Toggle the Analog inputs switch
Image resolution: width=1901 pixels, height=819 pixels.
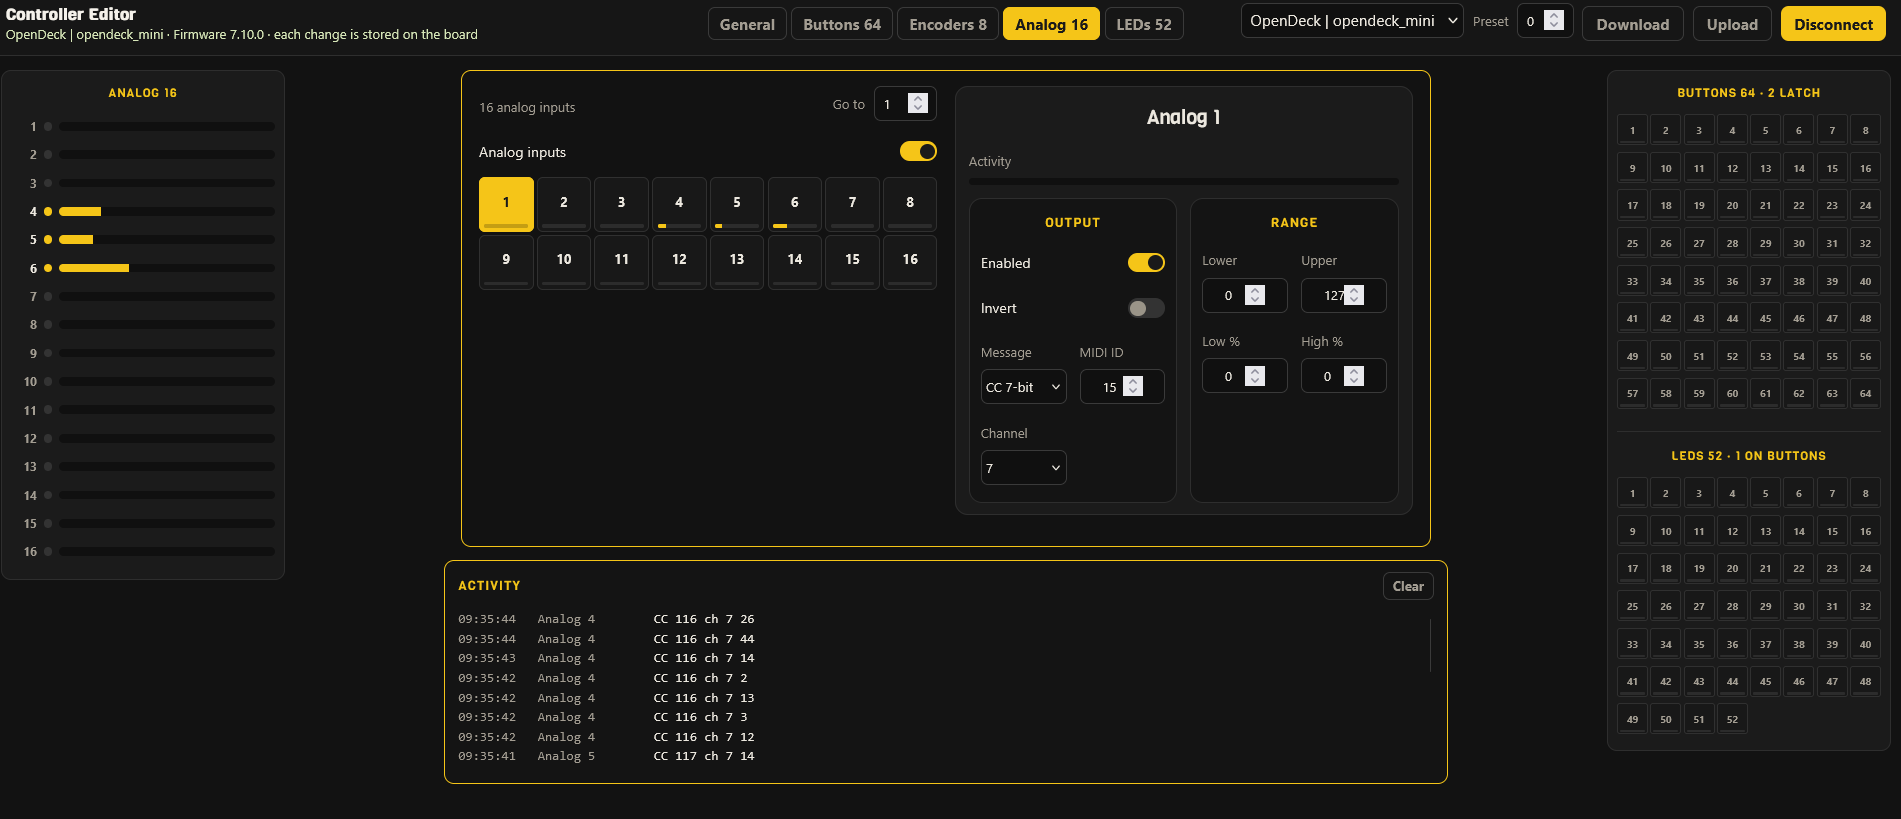tap(918, 151)
